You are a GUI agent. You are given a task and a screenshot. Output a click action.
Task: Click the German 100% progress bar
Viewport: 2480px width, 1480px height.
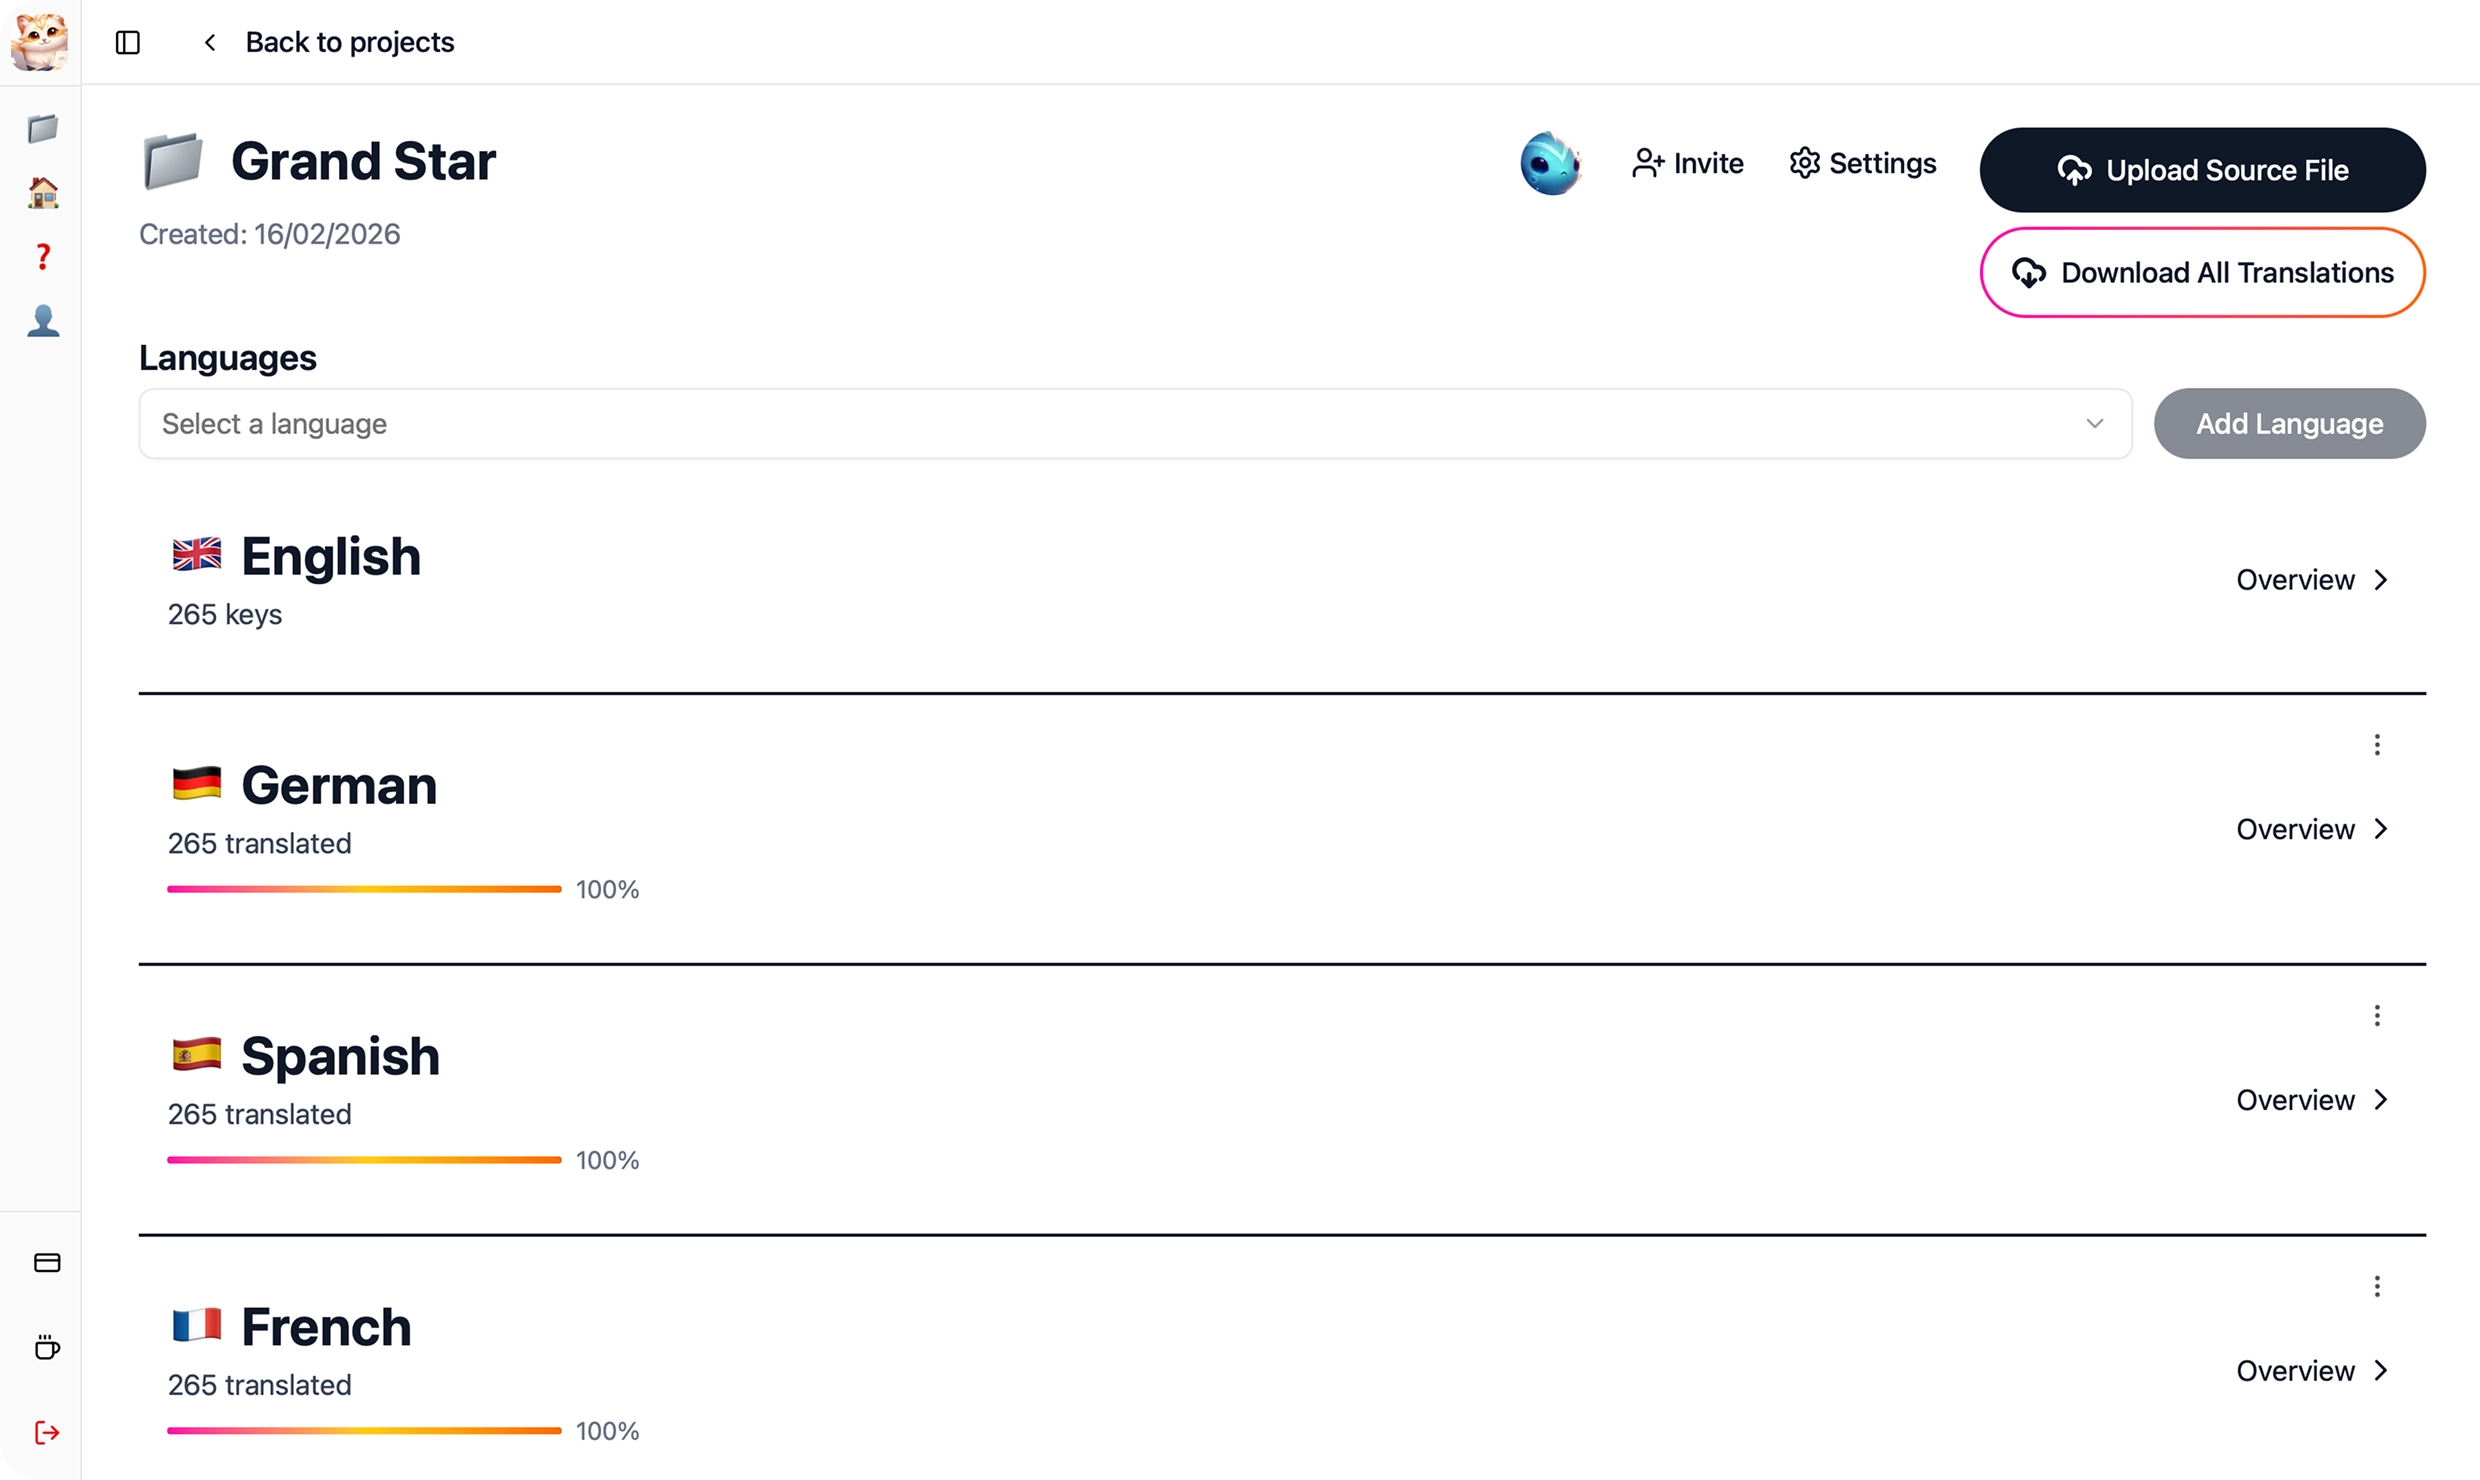(x=362, y=888)
